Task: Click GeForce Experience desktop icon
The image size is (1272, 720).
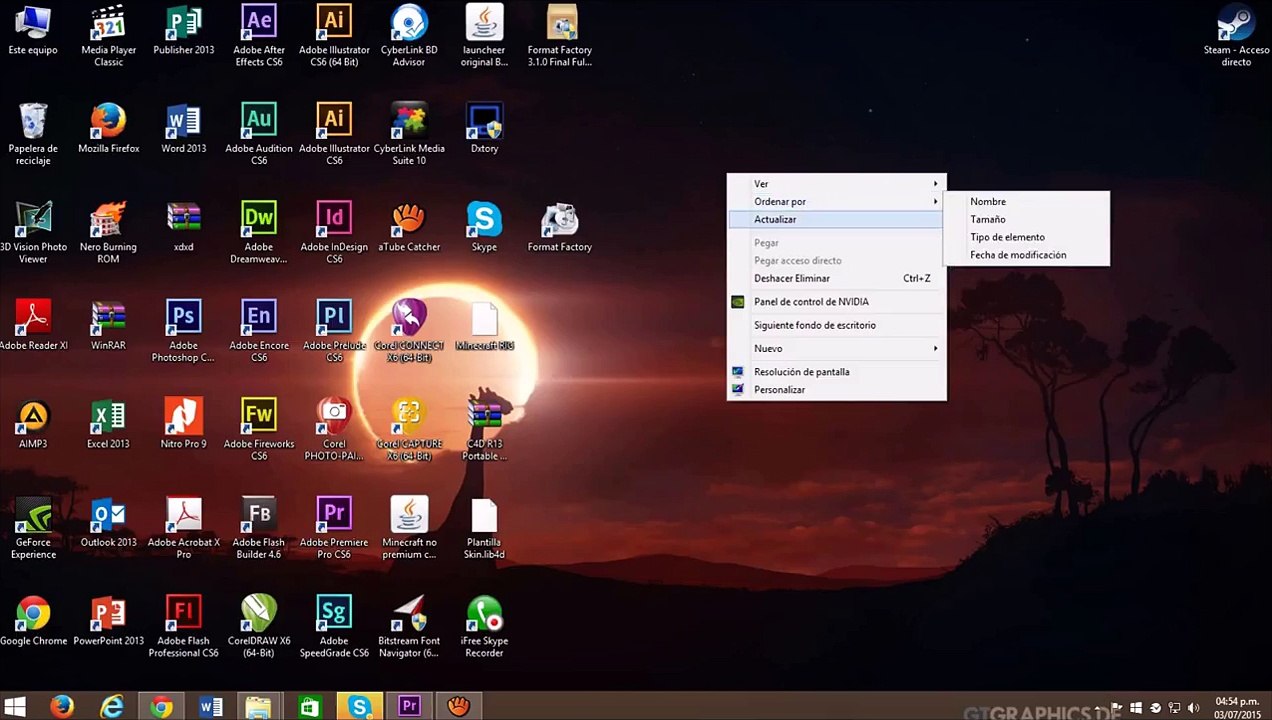Action: tap(33, 528)
